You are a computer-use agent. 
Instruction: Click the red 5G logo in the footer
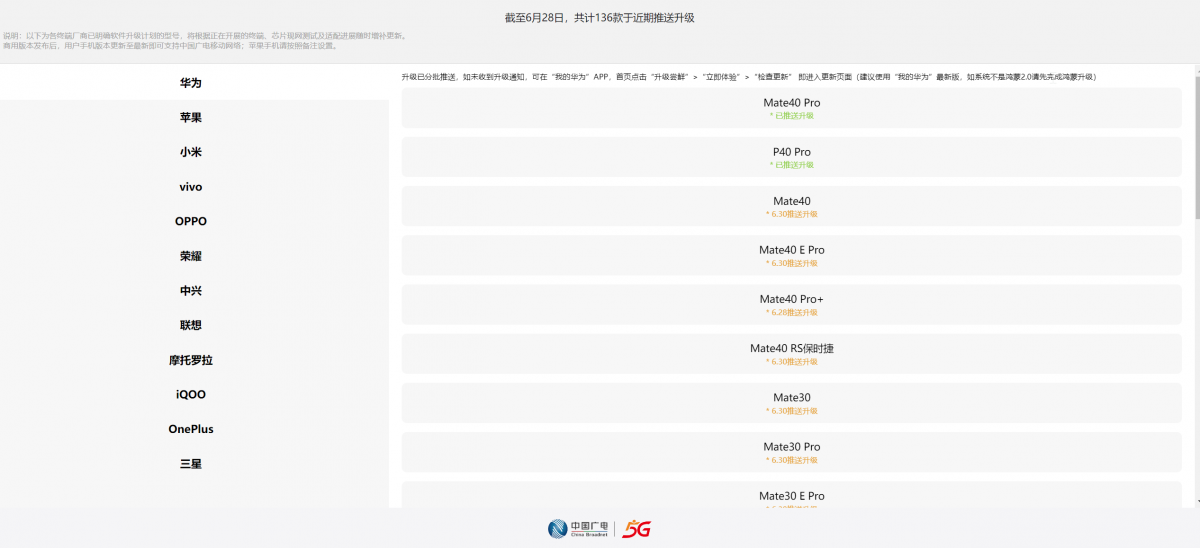coord(637,529)
